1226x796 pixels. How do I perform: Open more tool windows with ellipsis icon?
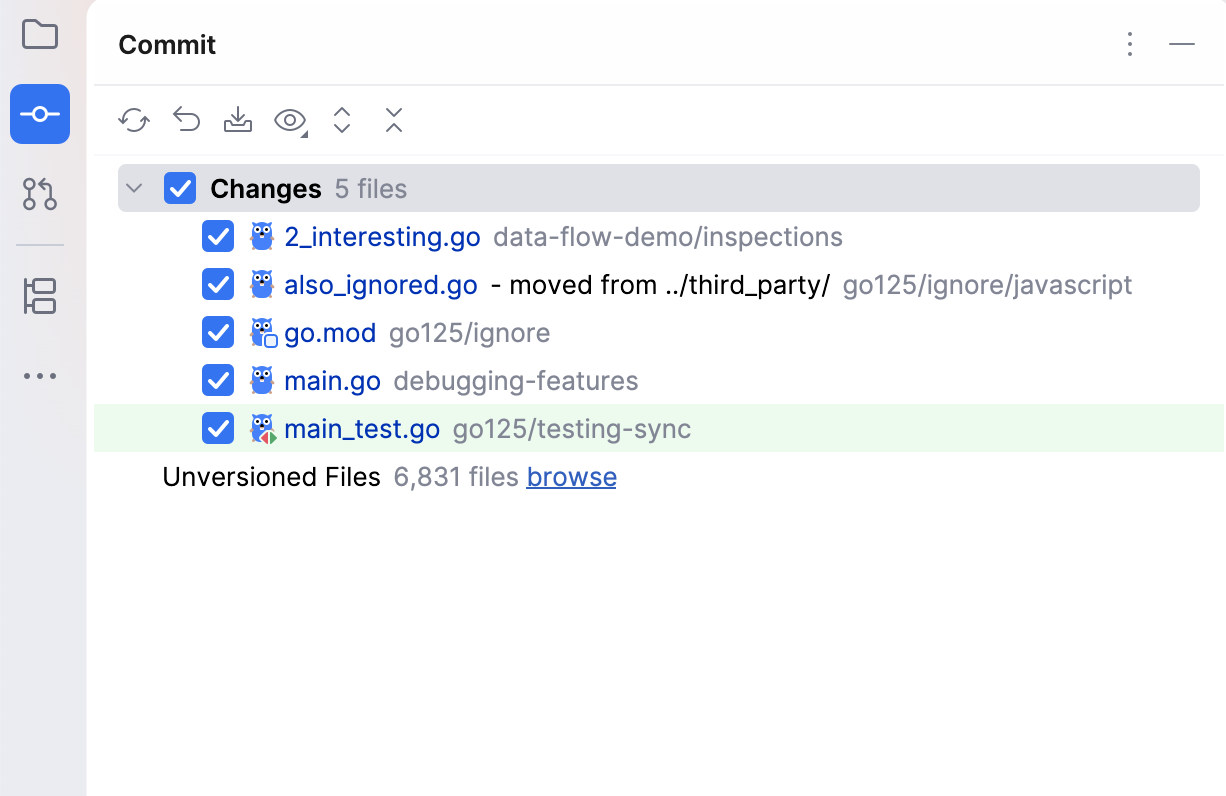39,375
